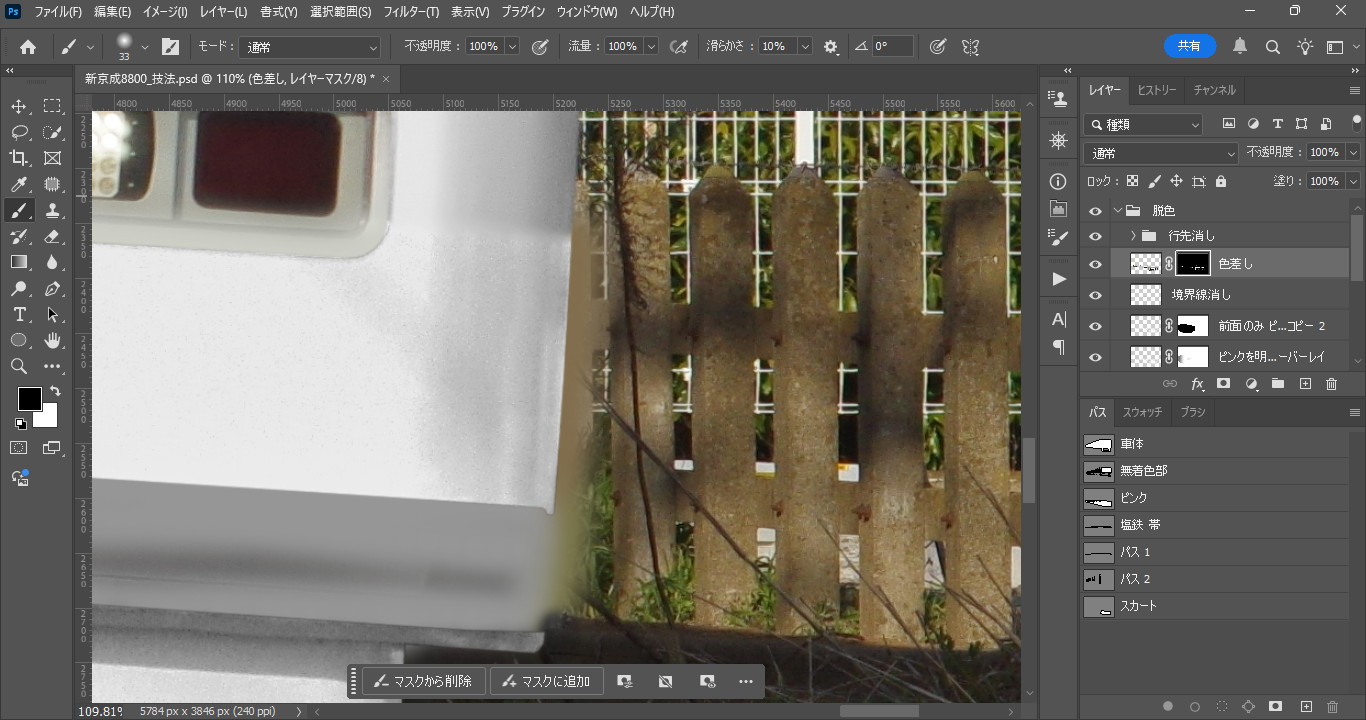
Task: Expand the 行先消し layer group
Action: tap(1133, 236)
